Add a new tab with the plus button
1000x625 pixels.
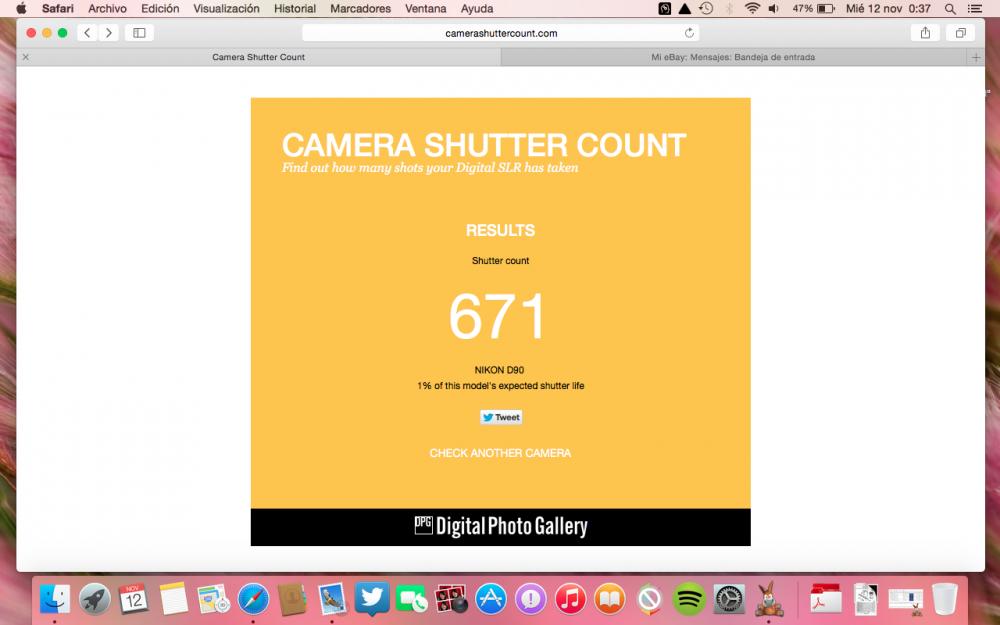tap(976, 57)
